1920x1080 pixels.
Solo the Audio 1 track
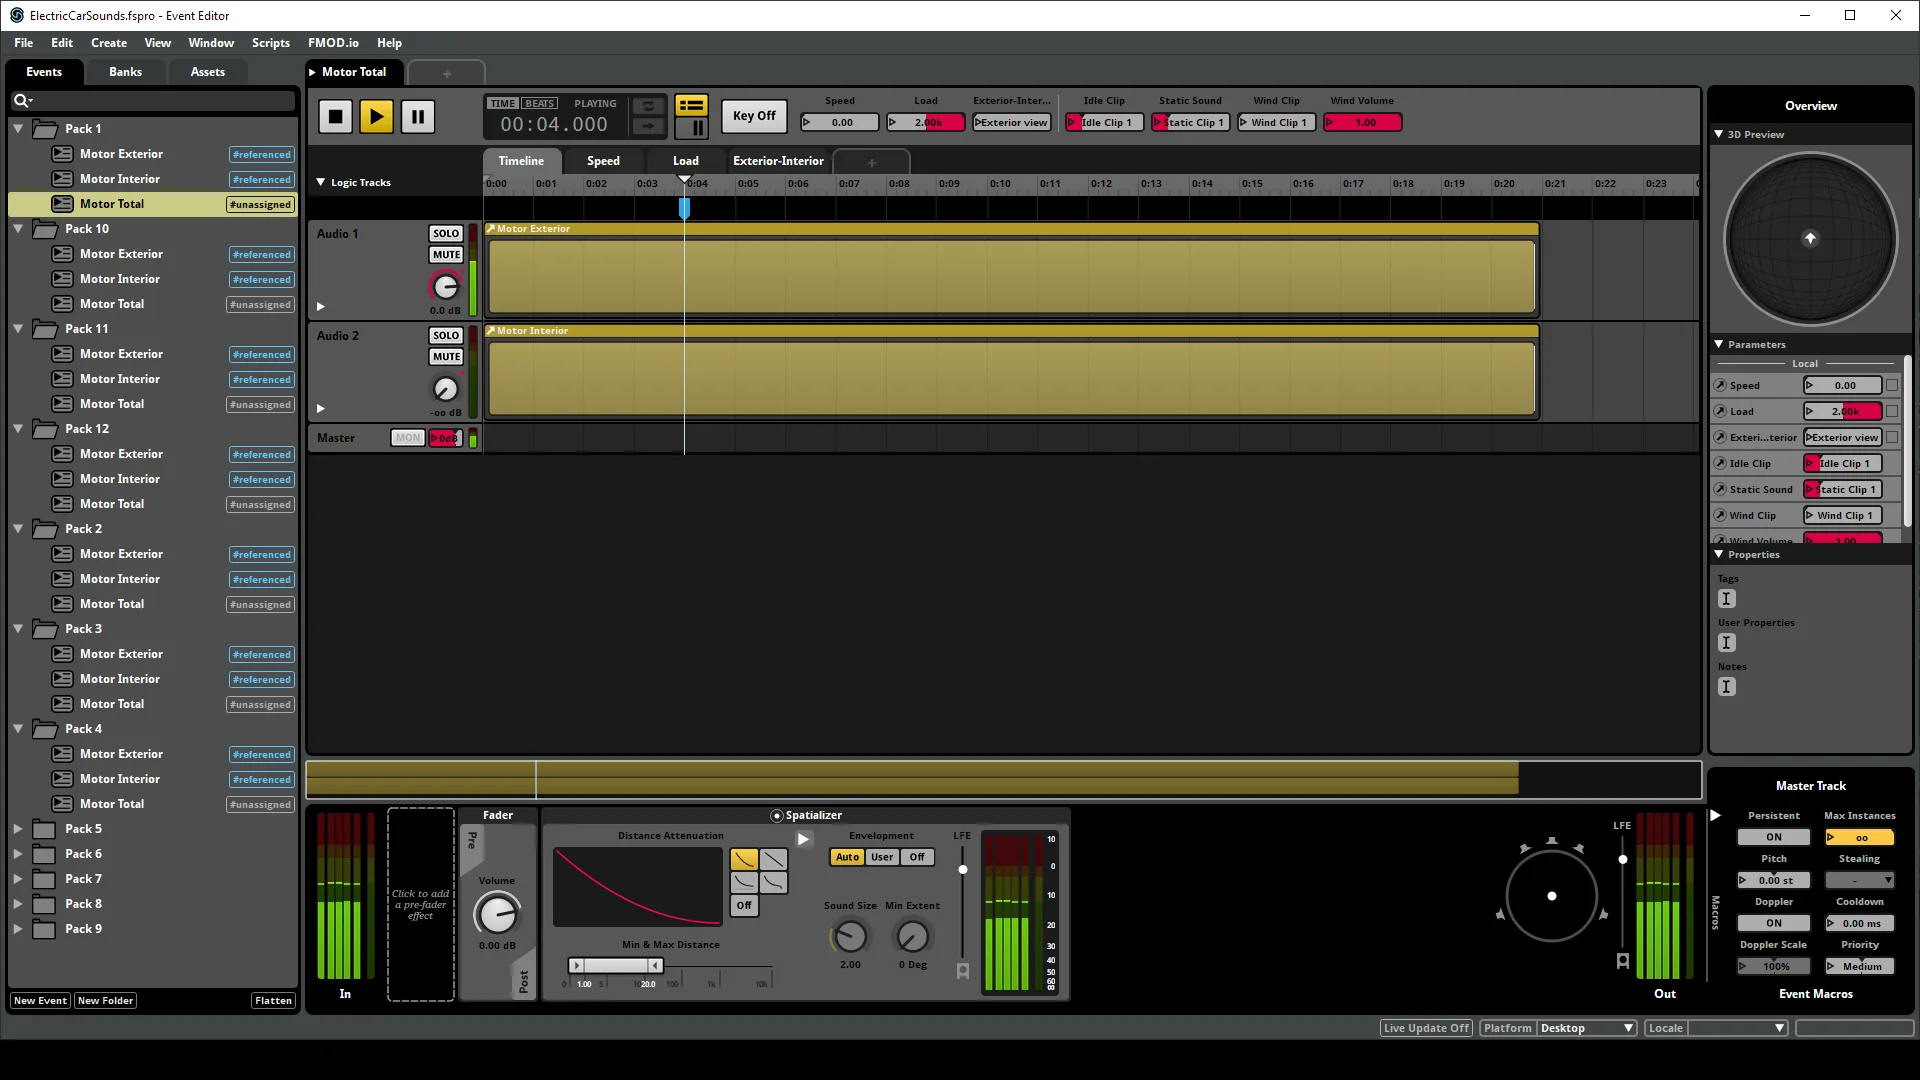coord(446,234)
